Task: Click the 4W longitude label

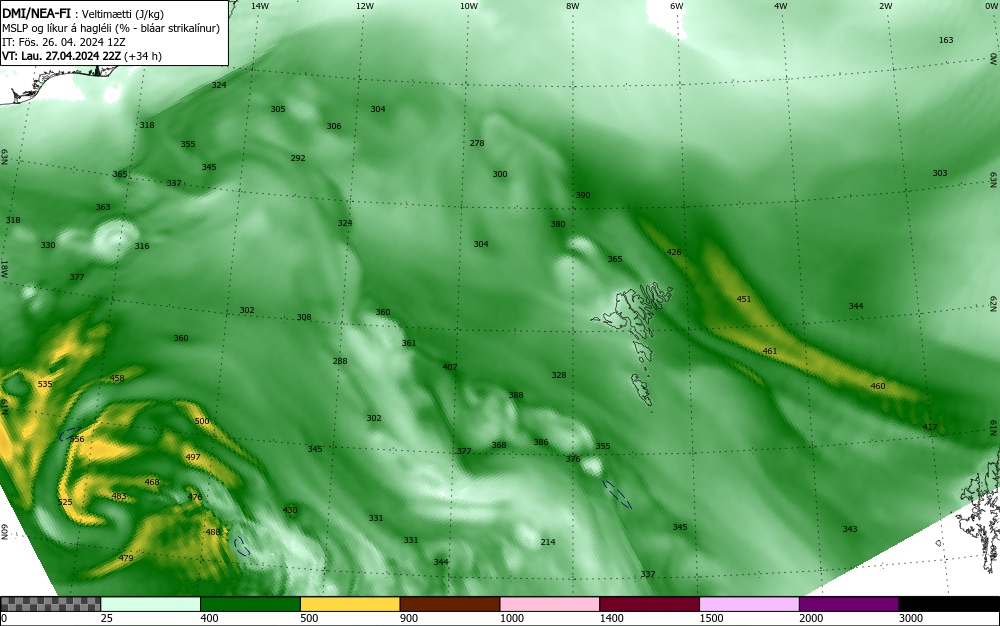Action: [781, 6]
